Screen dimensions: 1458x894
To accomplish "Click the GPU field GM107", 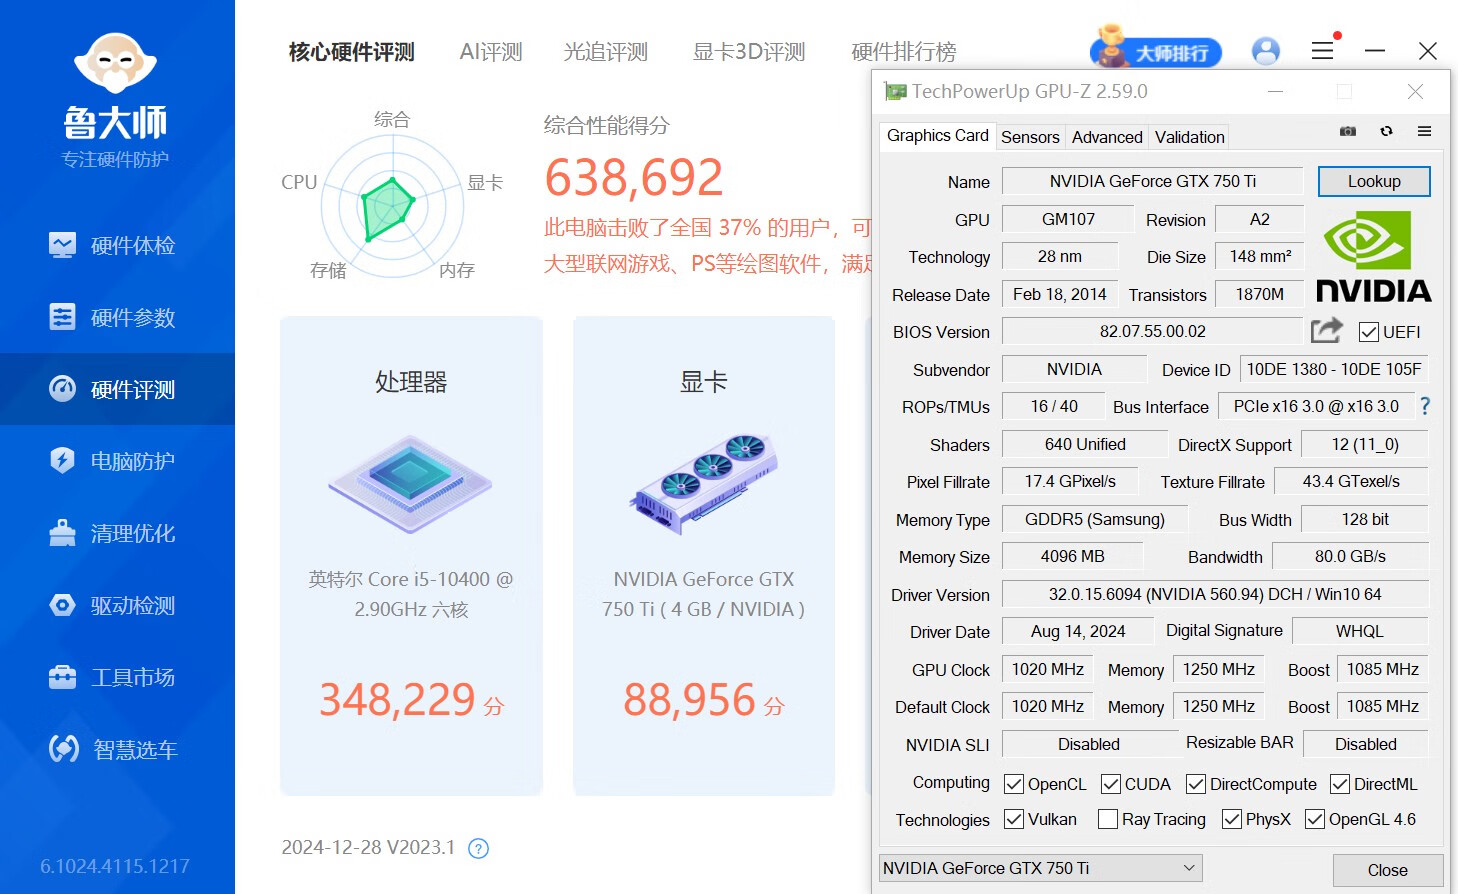I will pyautogui.click(x=1068, y=219).
